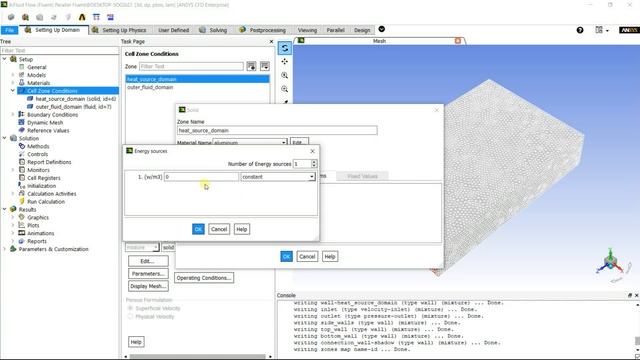The height and width of the screenshot is (360, 640).
Task: Open the User Defined ribbon tab
Action: click(x=173, y=30)
